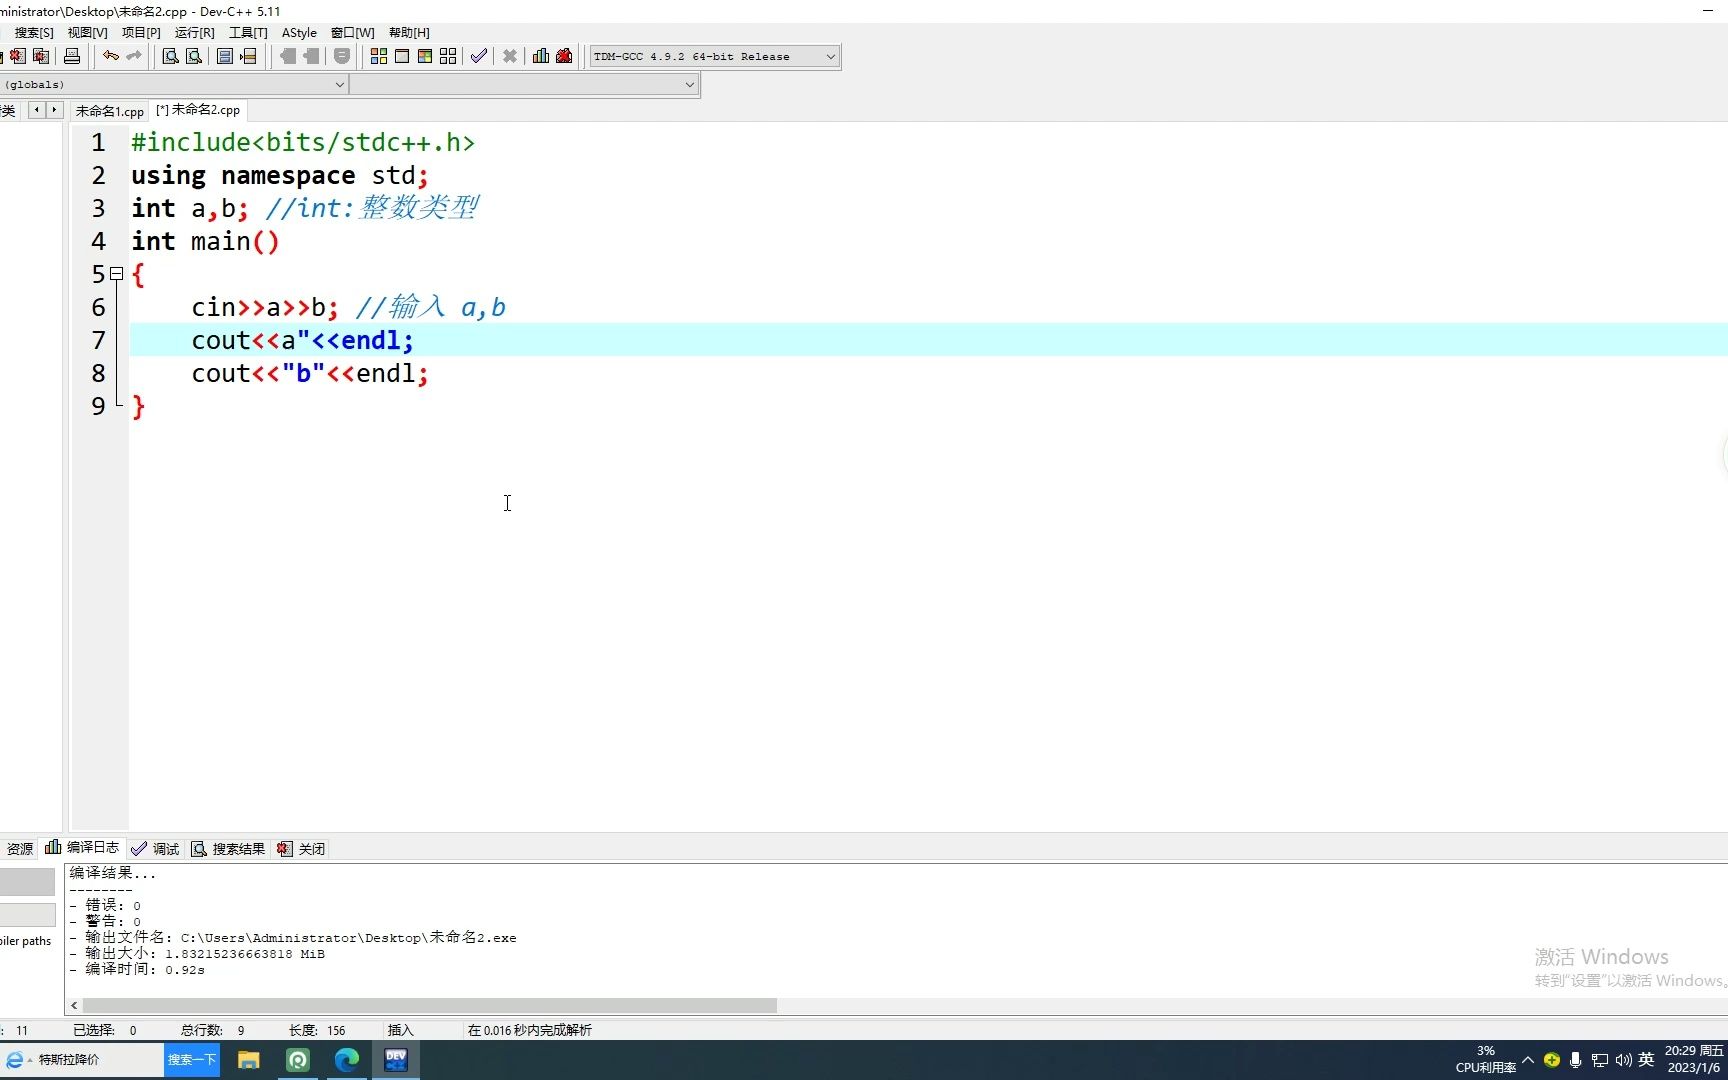Click the Close All files toolbar icon
Screen dimensions: 1728x1080
(x=41, y=56)
